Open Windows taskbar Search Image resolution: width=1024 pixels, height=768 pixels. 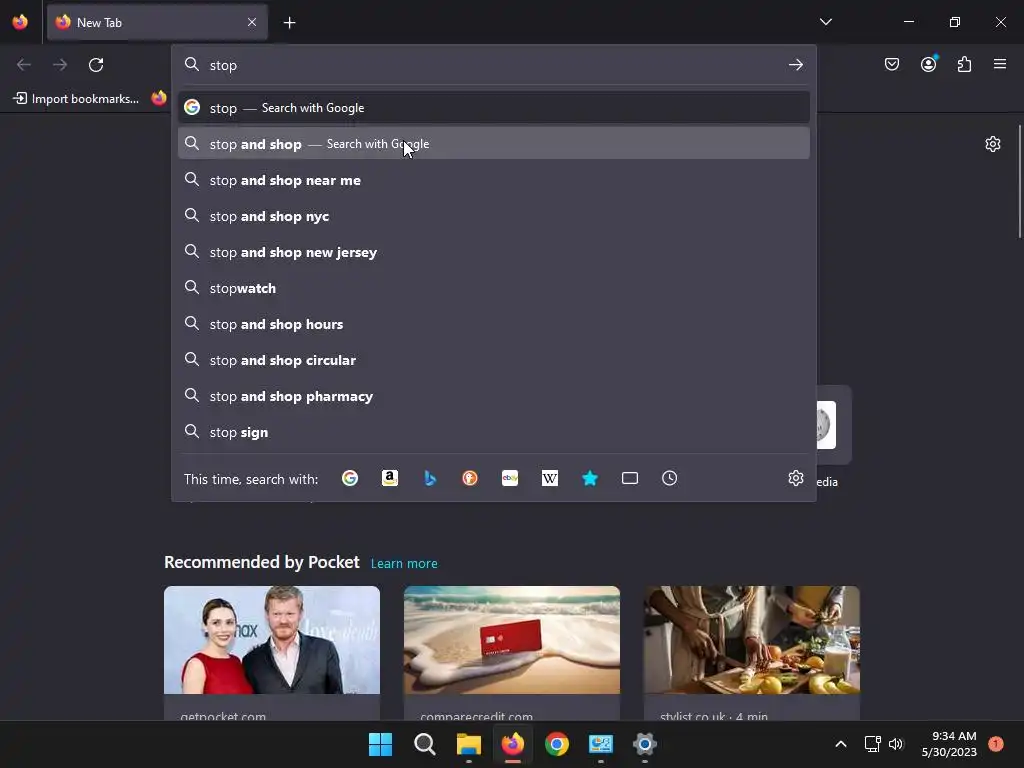[424, 744]
